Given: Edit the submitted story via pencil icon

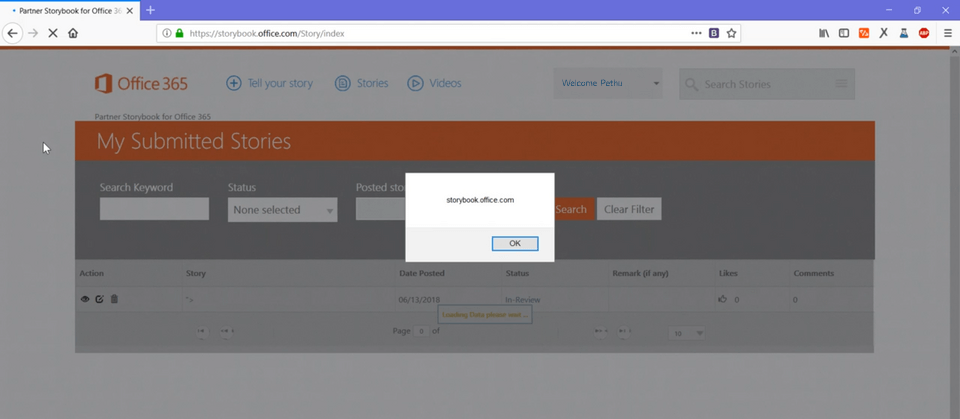Looking at the screenshot, I should coord(99,299).
